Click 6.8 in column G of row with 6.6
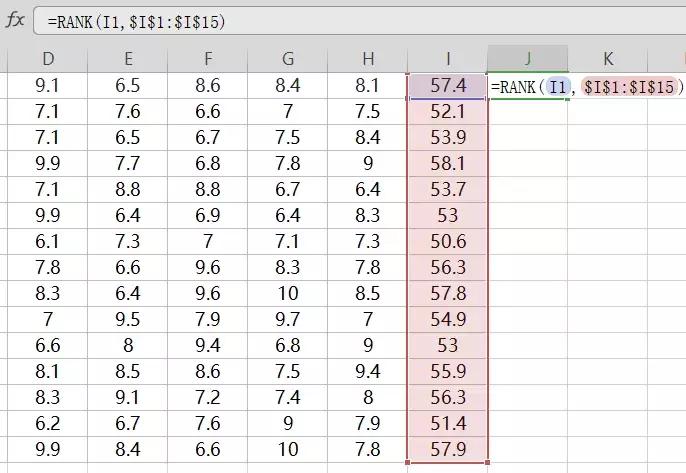The width and height of the screenshot is (686, 473). [288, 346]
